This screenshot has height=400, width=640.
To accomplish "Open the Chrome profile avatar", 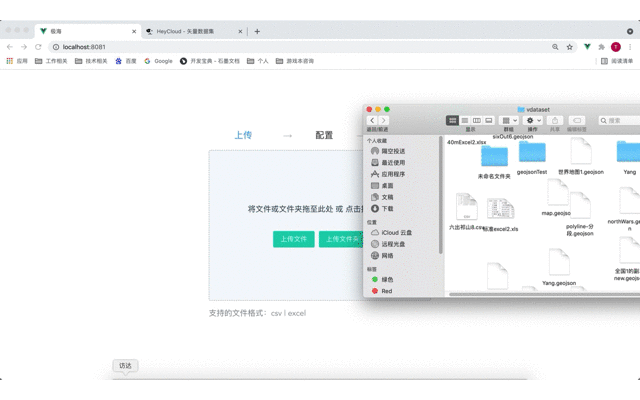I will (616, 47).
